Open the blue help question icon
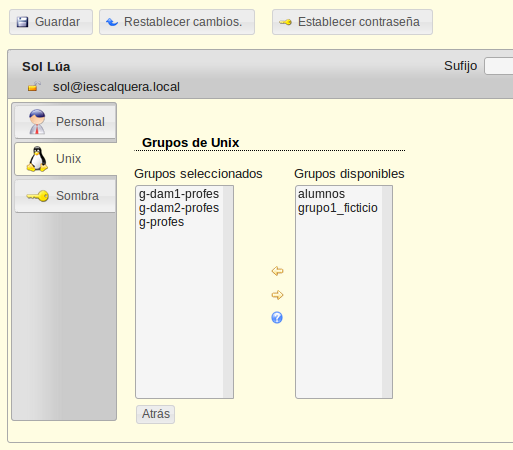This screenshot has width=513, height=450. pyautogui.click(x=277, y=318)
